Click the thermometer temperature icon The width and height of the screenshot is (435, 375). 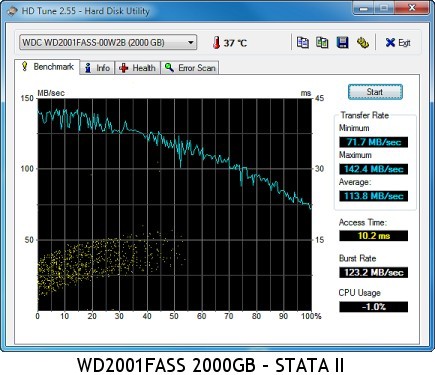(x=217, y=43)
